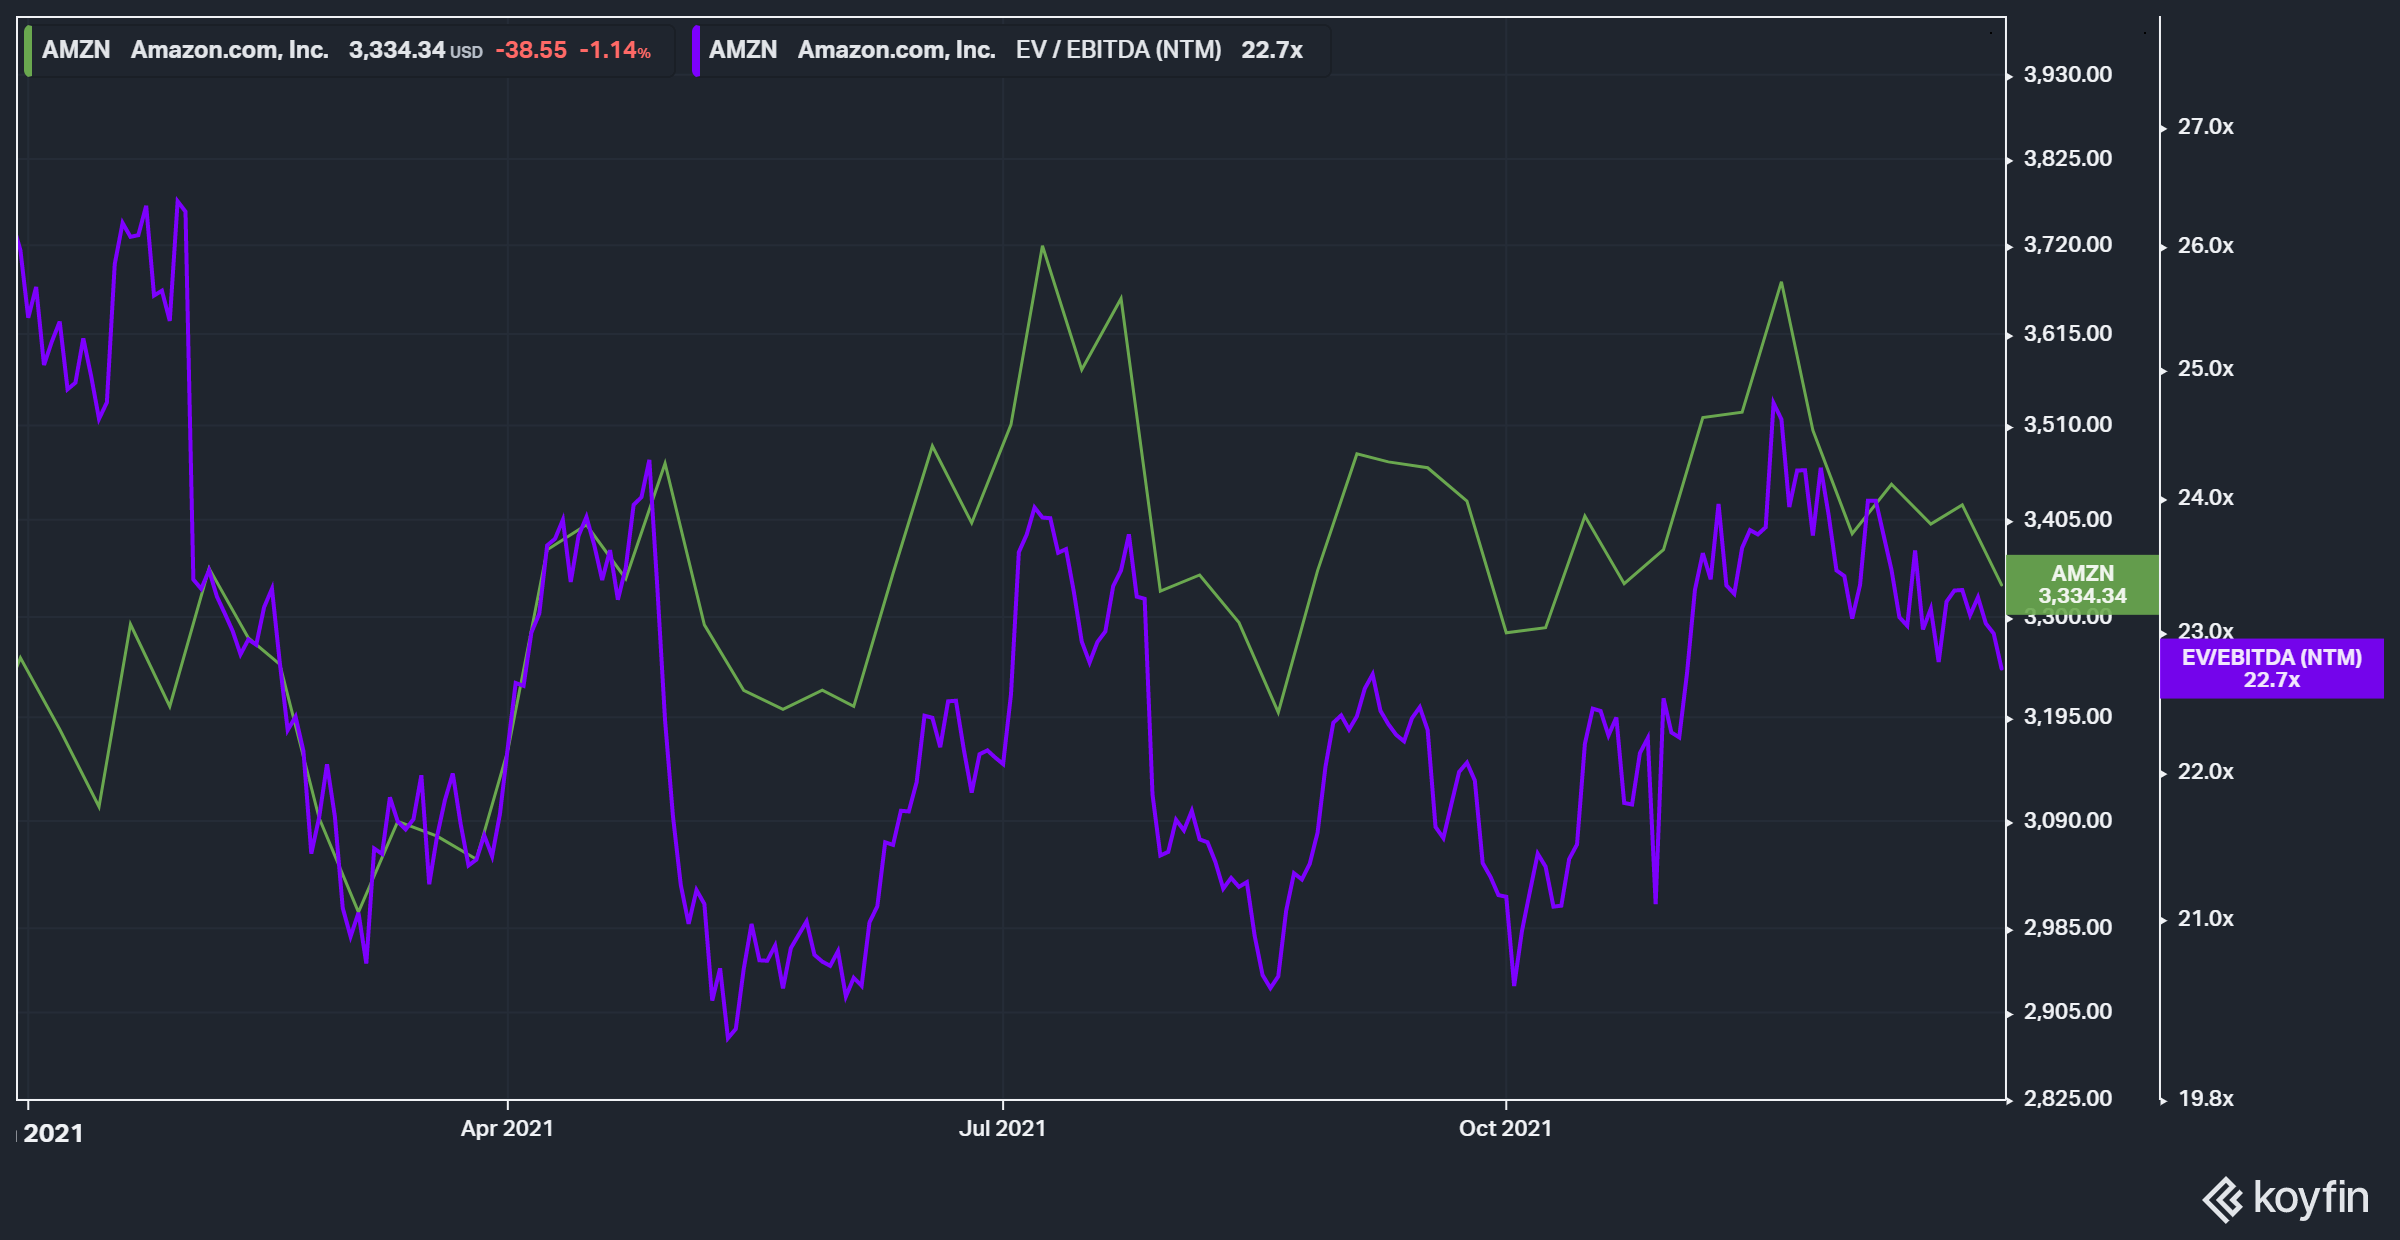
Task: Click the 2,985.00 price axis label
Action: 2068,928
